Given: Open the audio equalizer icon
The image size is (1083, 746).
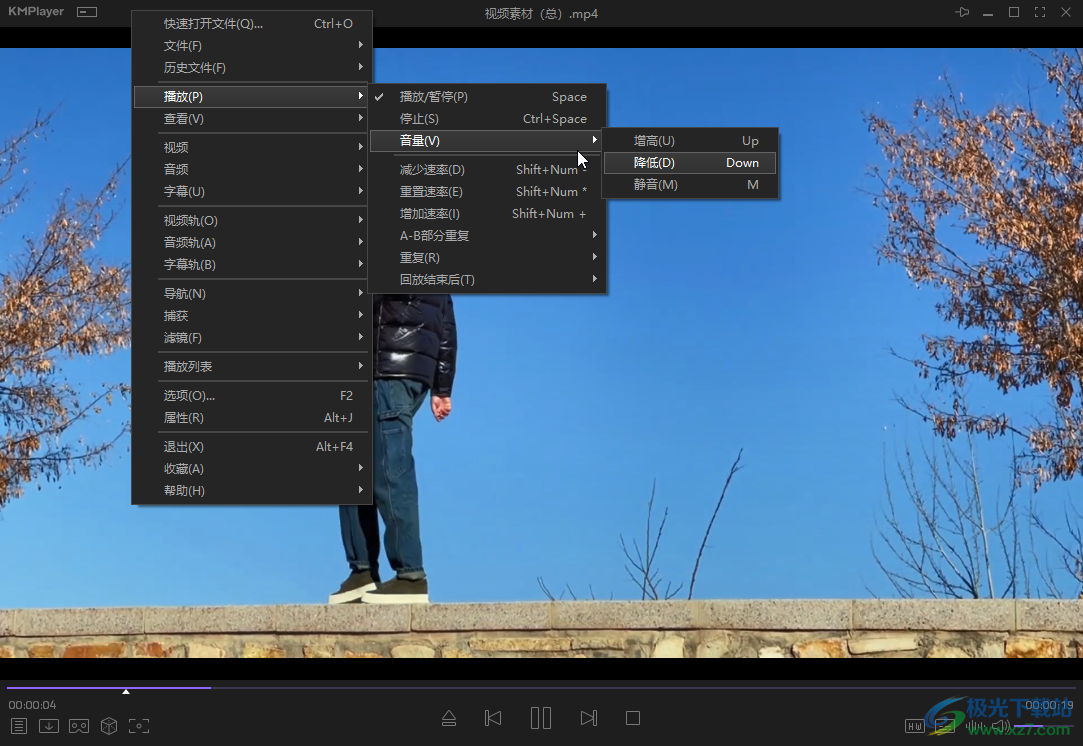Looking at the screenshot, I should (975, 726).
